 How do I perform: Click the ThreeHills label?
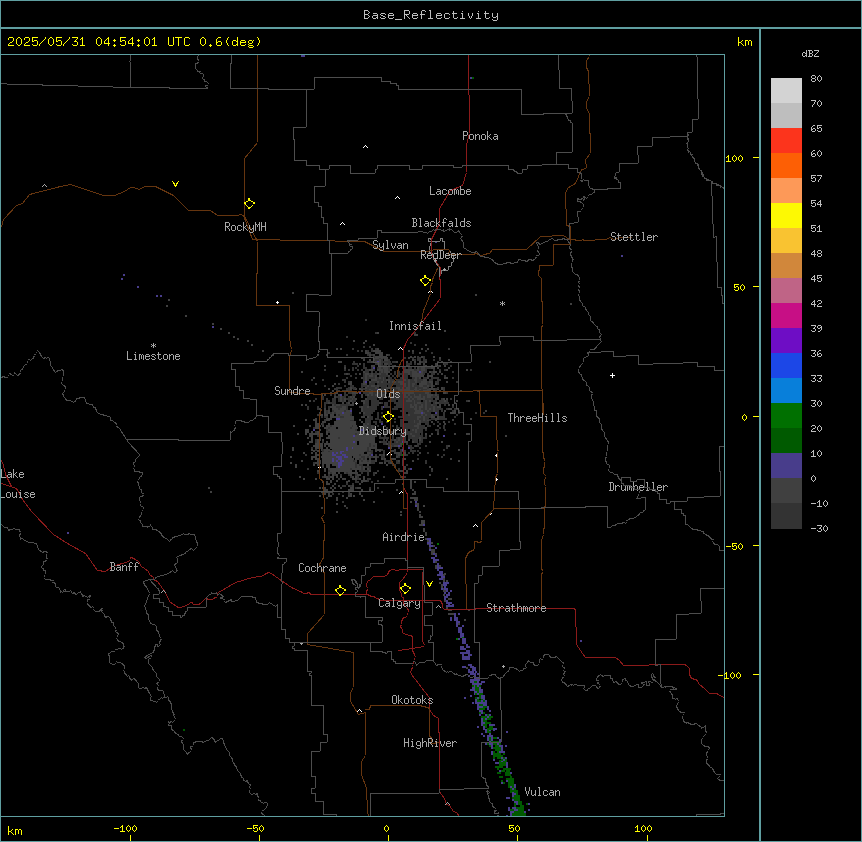pyautogui.click(x=537, y=418)
